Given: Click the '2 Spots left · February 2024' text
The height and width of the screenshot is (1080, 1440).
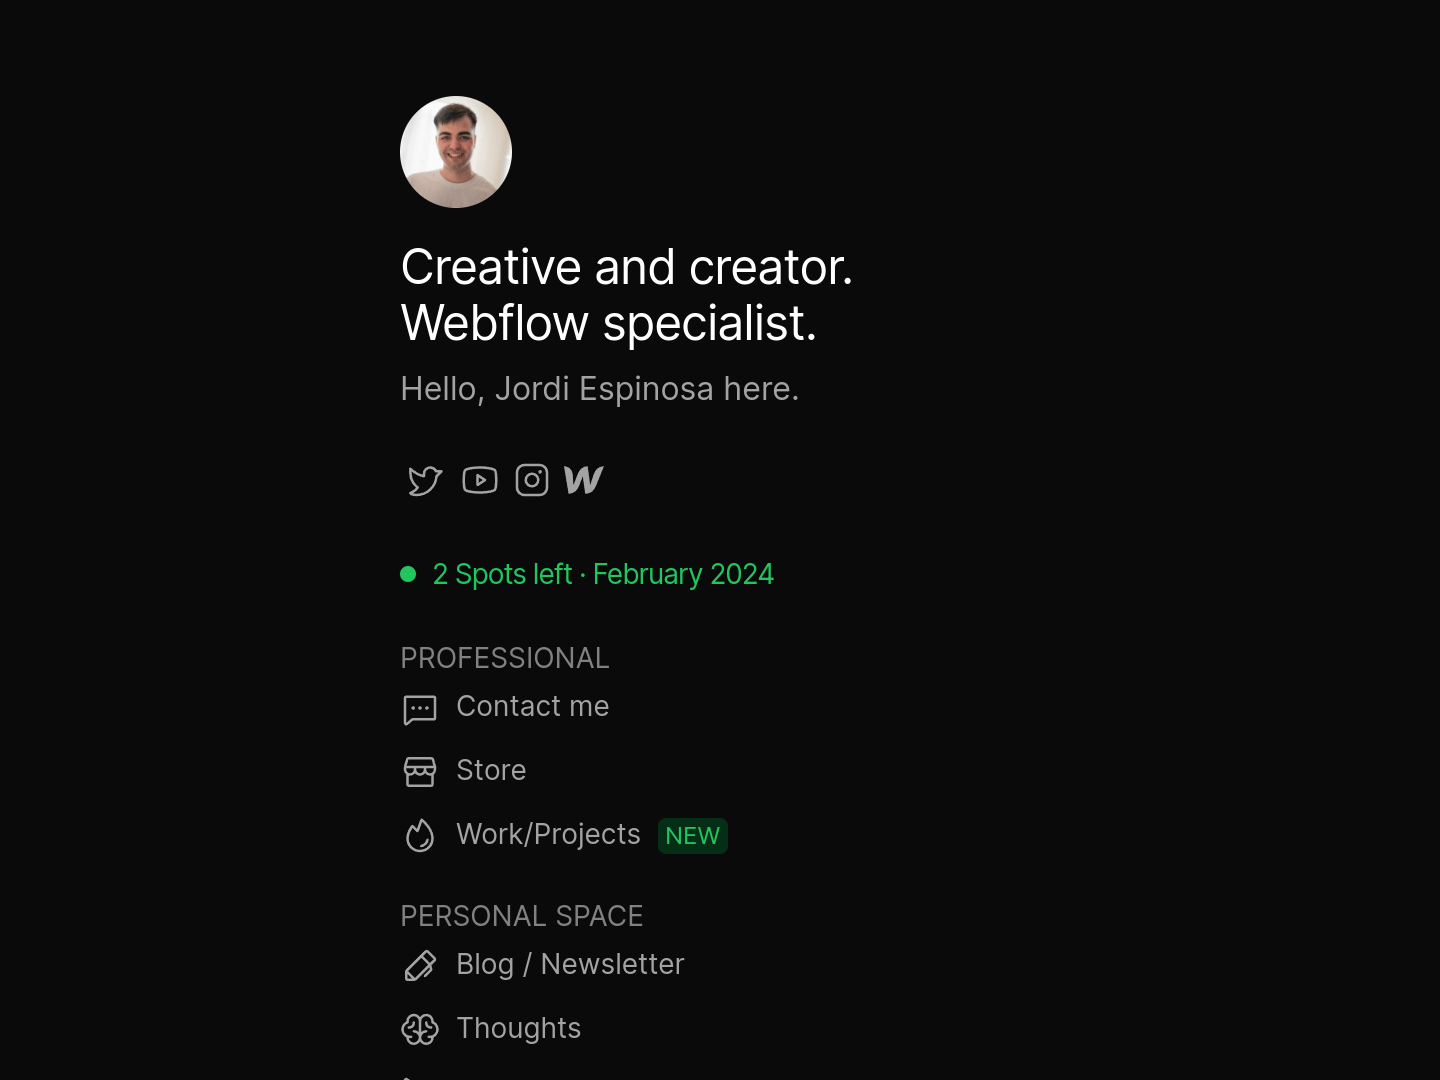Looking at the screenshot, I should click(x=603, y=575).
